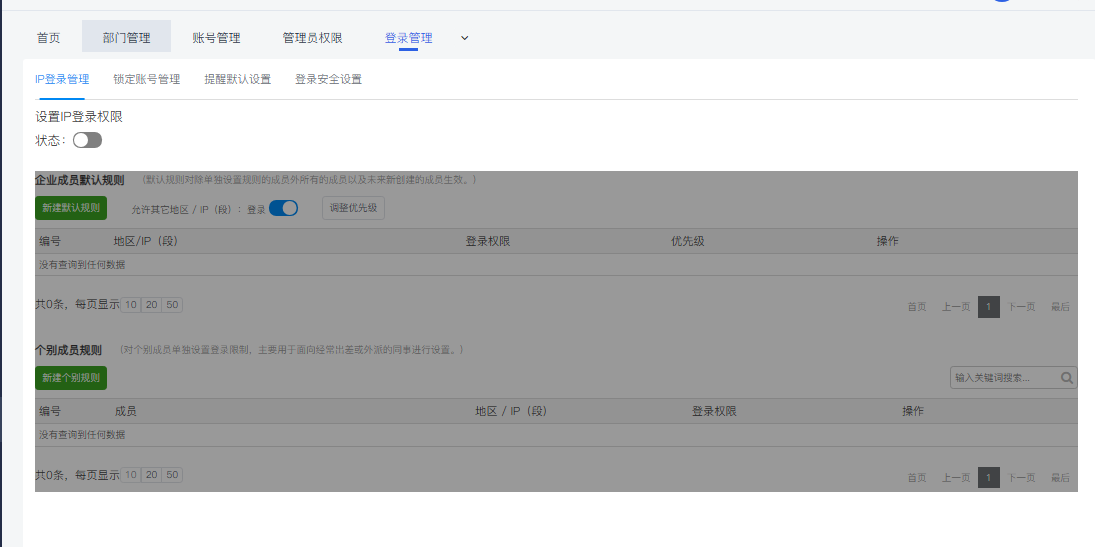Set default rules page size to 20
1095x547 pixels.
152,305
